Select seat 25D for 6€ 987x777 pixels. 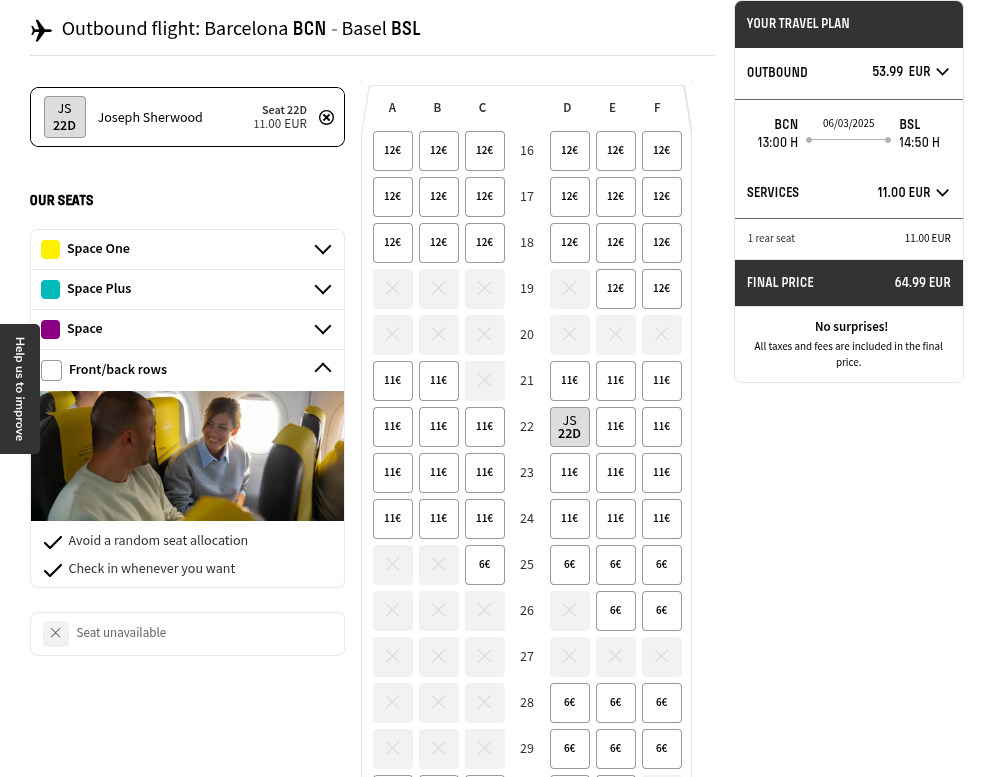coord(570,565)
